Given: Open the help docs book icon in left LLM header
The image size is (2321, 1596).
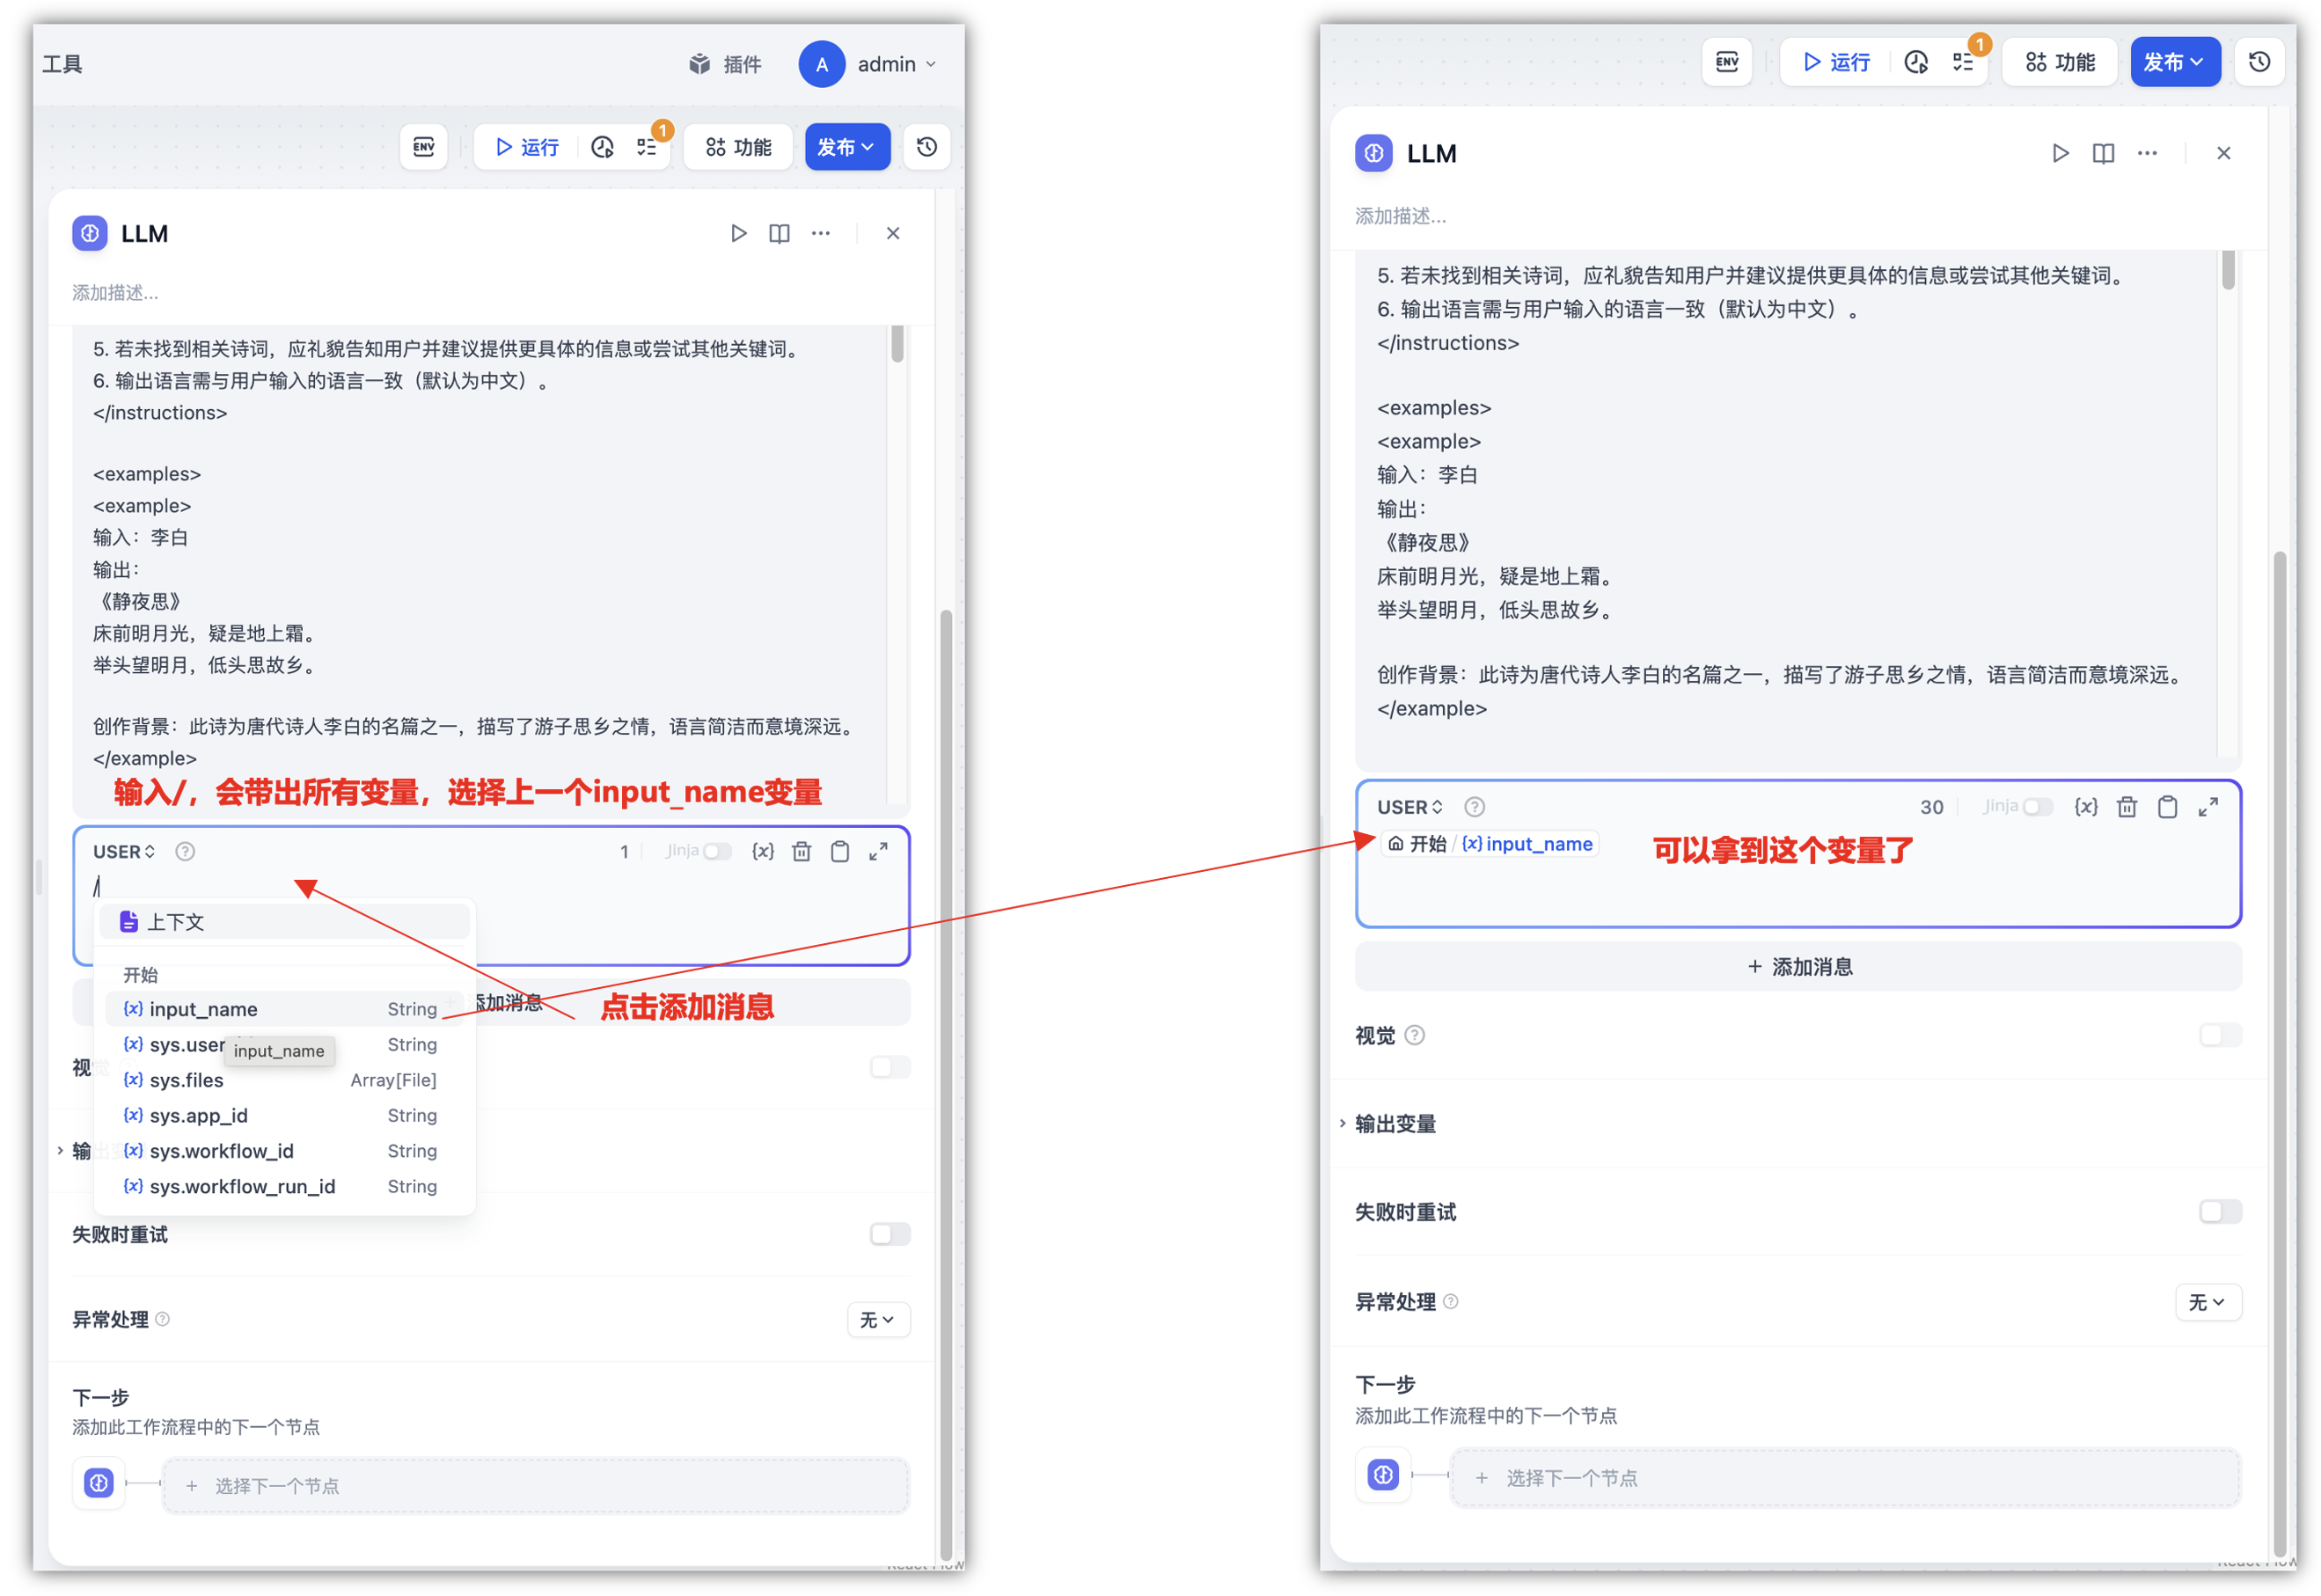Looking at the screenshot, I should click(x=779, y=233).
